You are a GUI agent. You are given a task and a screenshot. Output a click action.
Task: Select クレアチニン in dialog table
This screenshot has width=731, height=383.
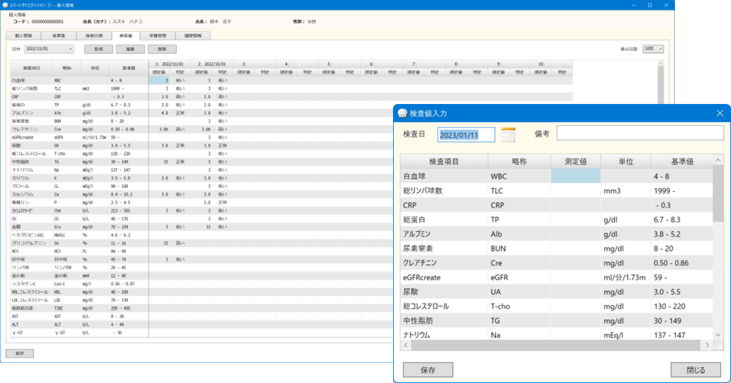[420, 263]
